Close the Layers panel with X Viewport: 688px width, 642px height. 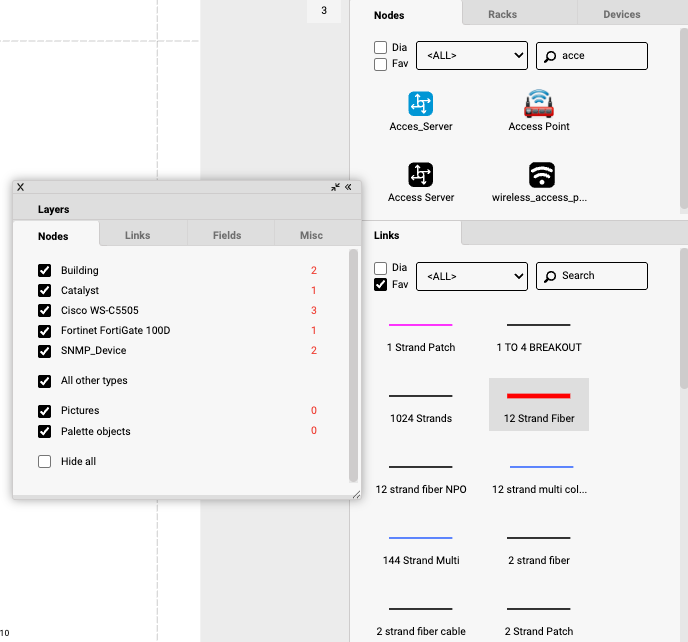(21, 187)
